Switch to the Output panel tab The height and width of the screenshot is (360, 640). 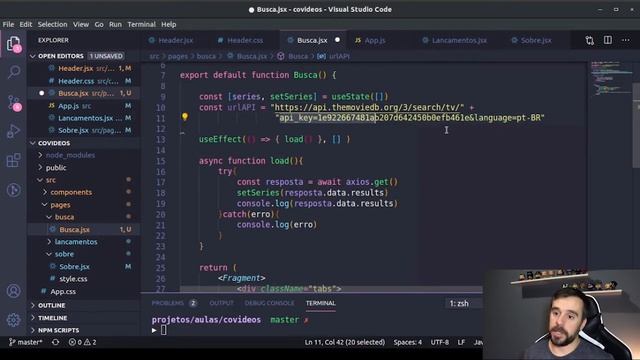pos(222,303)
